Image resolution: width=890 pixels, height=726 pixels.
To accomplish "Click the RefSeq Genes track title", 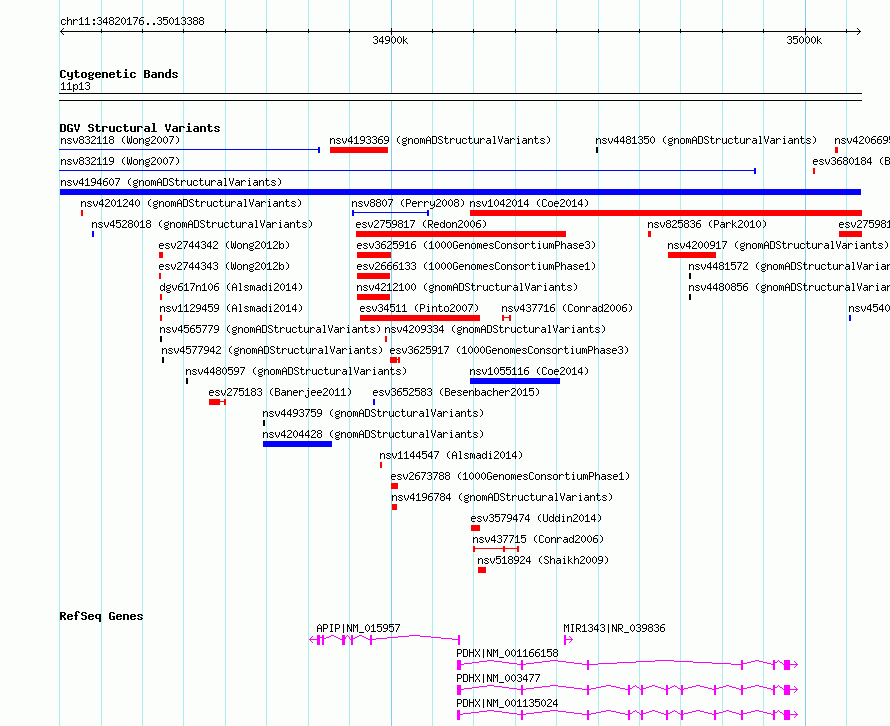I will [x=101, y=616].
